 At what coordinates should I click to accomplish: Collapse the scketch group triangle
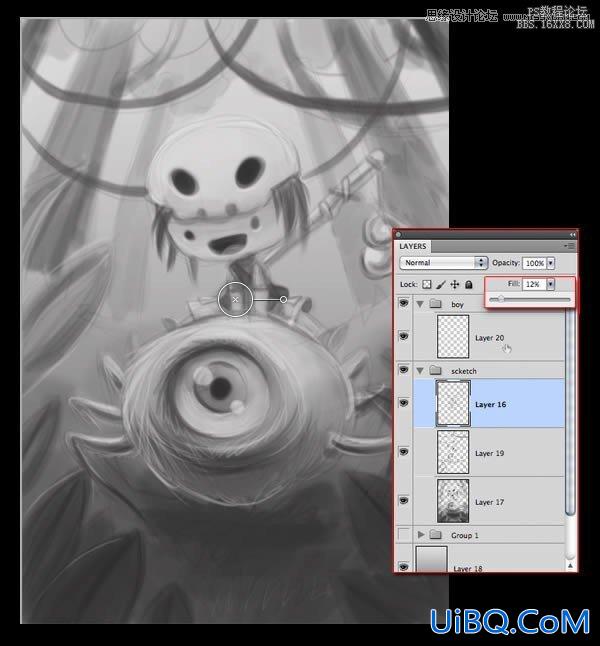point(420,371)
